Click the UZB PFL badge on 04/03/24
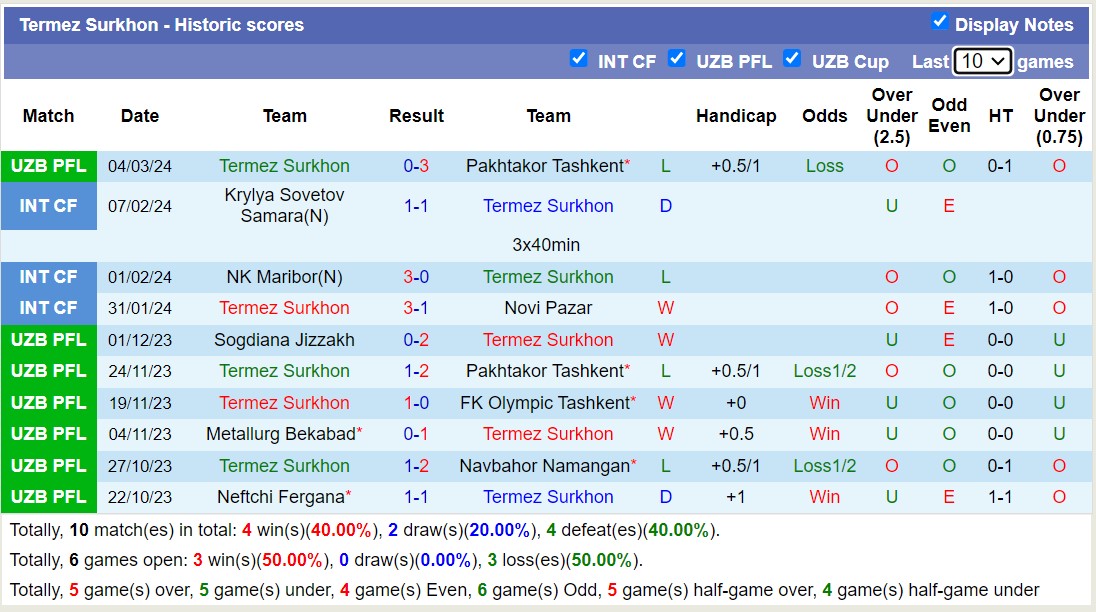 click(x=49, y=166)
